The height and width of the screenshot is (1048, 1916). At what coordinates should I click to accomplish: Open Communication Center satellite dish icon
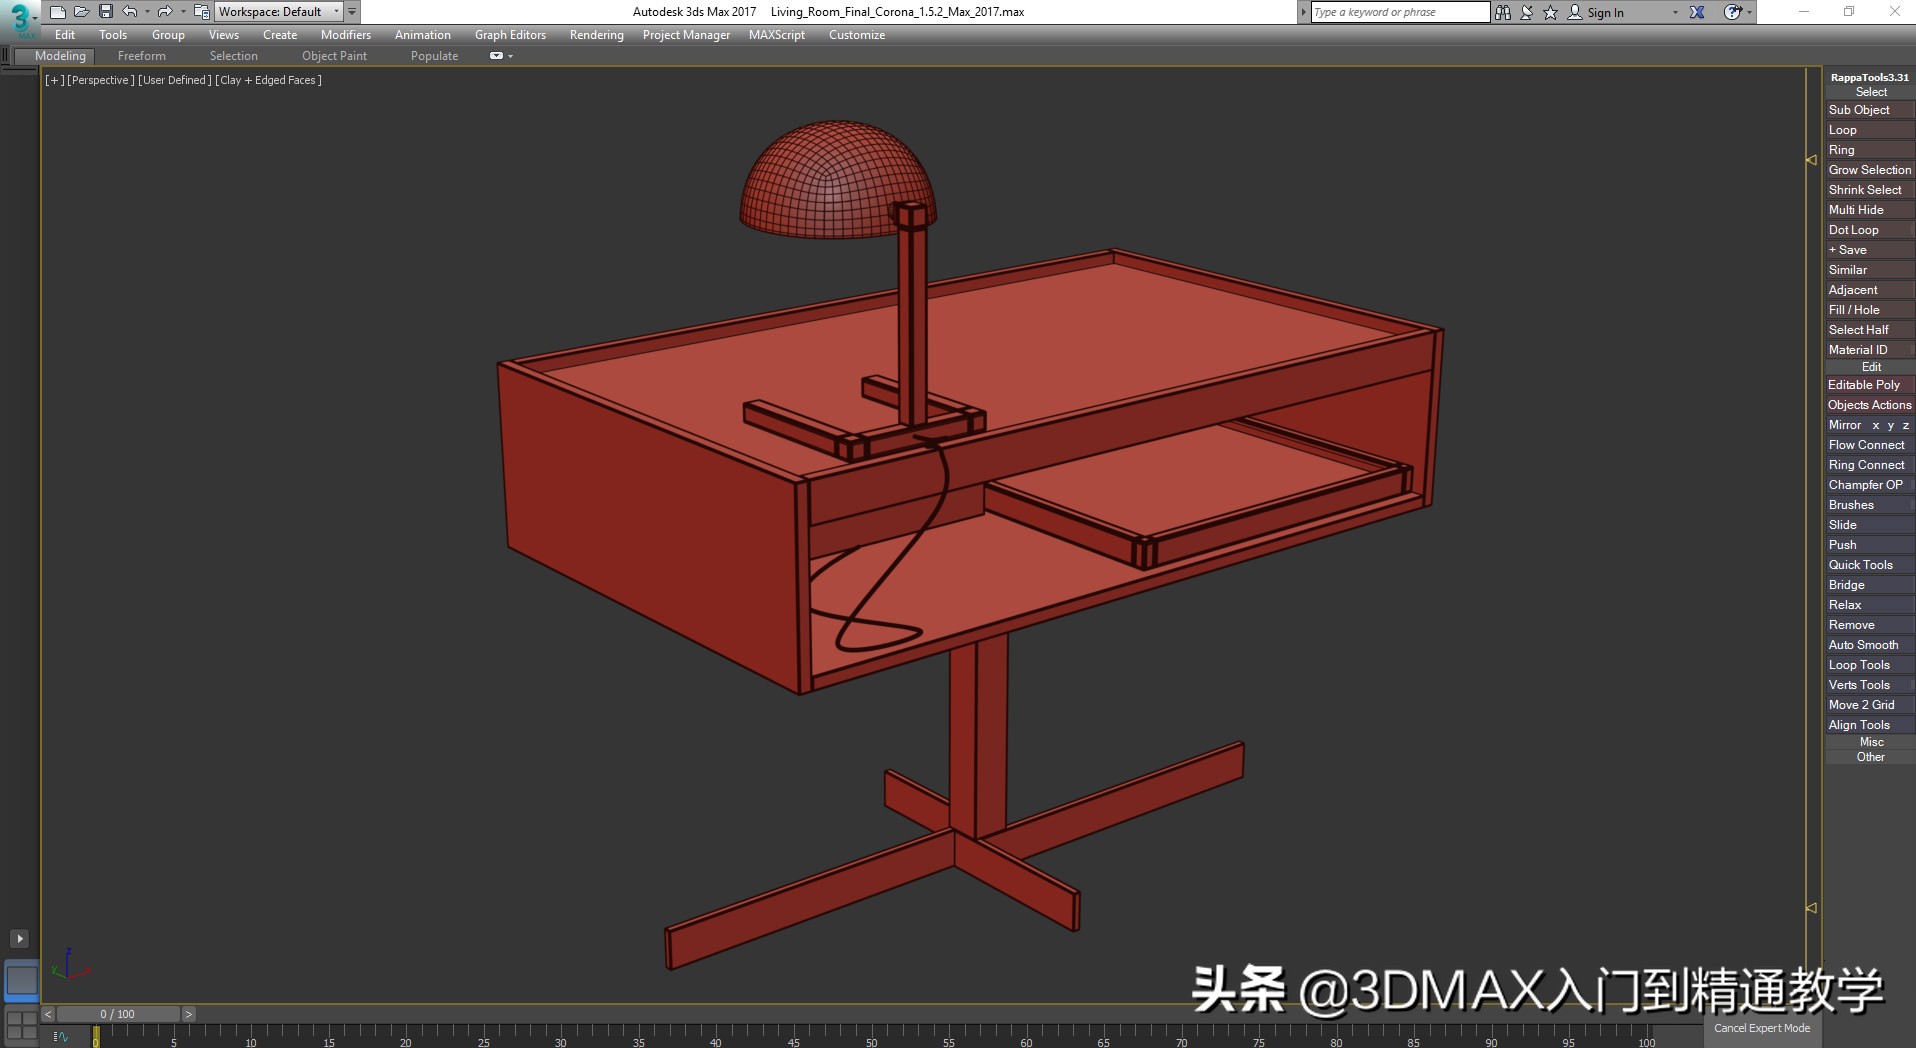pos(1527,12)
